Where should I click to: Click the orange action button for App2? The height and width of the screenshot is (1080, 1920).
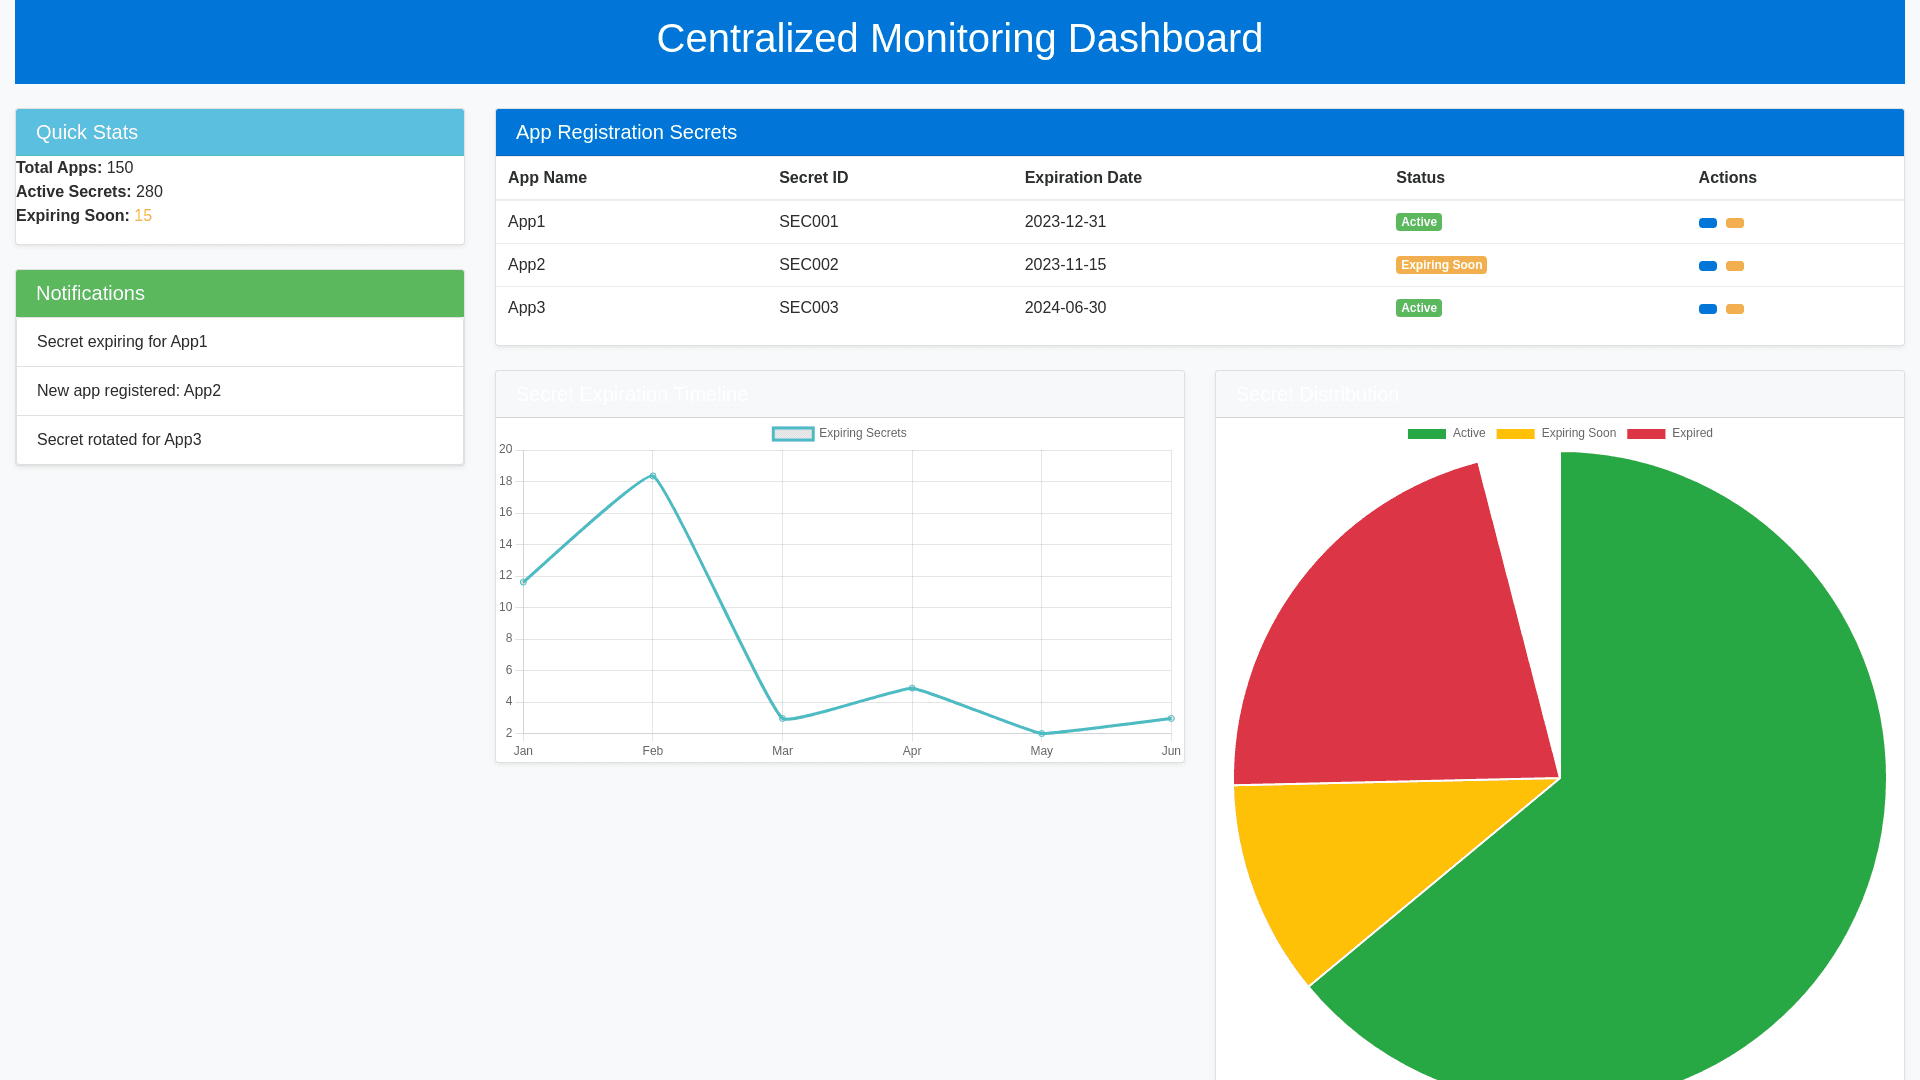(1735, 266)
